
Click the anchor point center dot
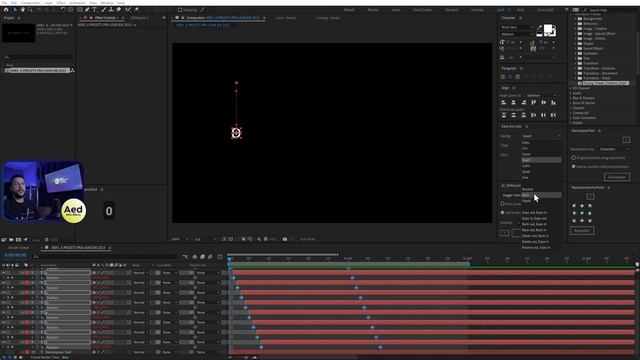pyautogui.click(x=582, y=213)
